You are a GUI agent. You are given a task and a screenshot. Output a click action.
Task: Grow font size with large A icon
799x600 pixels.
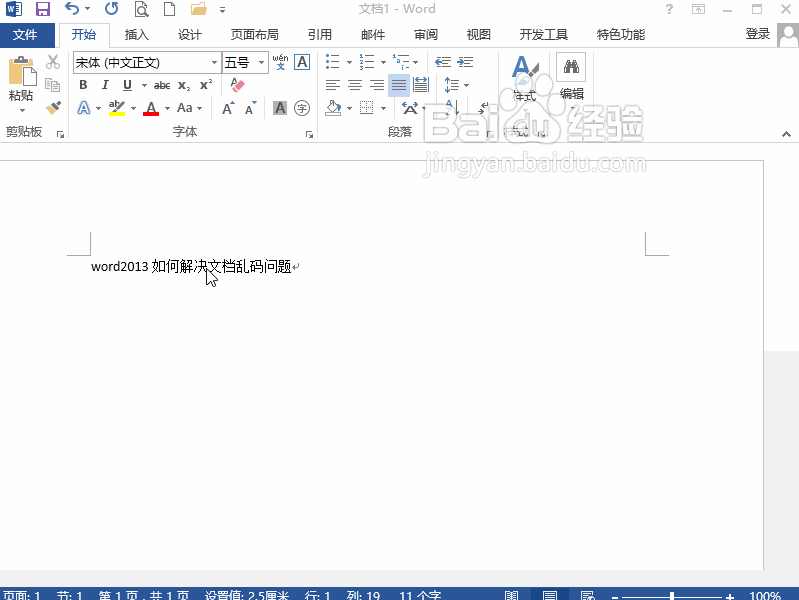click(228, 108)
